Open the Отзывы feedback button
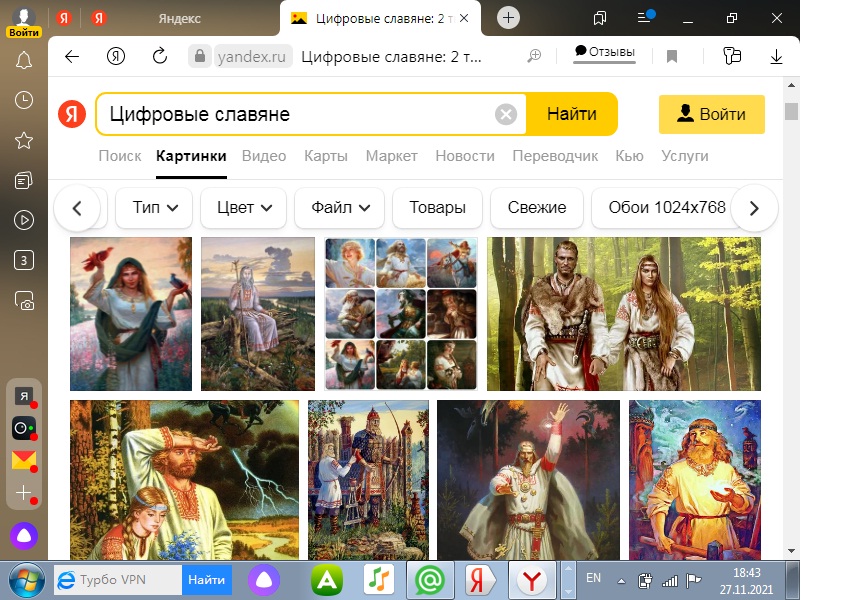This screenshot has height=600, width=845. [605, 52]
